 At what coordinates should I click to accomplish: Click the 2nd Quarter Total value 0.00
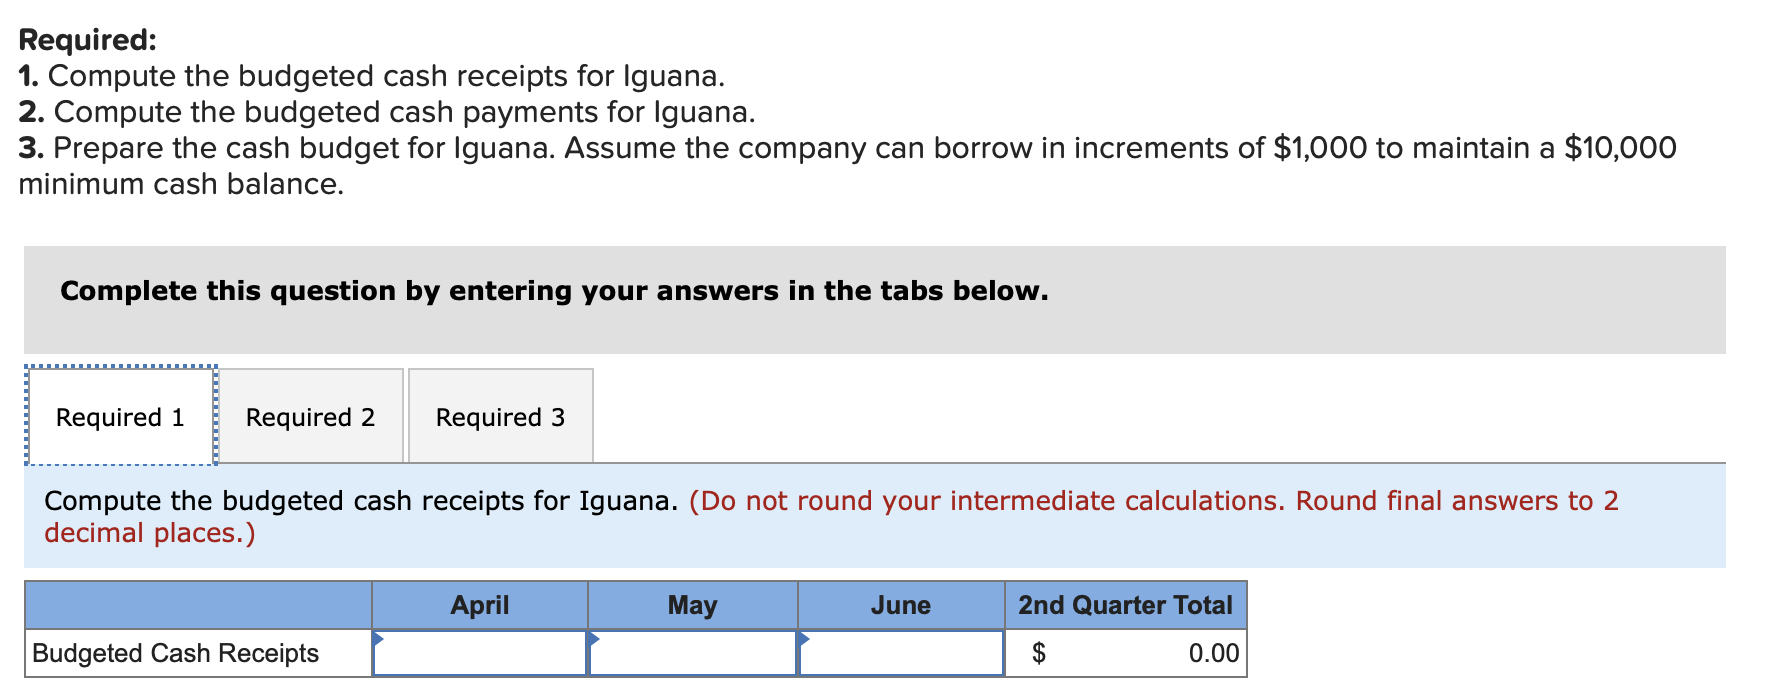point(1213,653)
